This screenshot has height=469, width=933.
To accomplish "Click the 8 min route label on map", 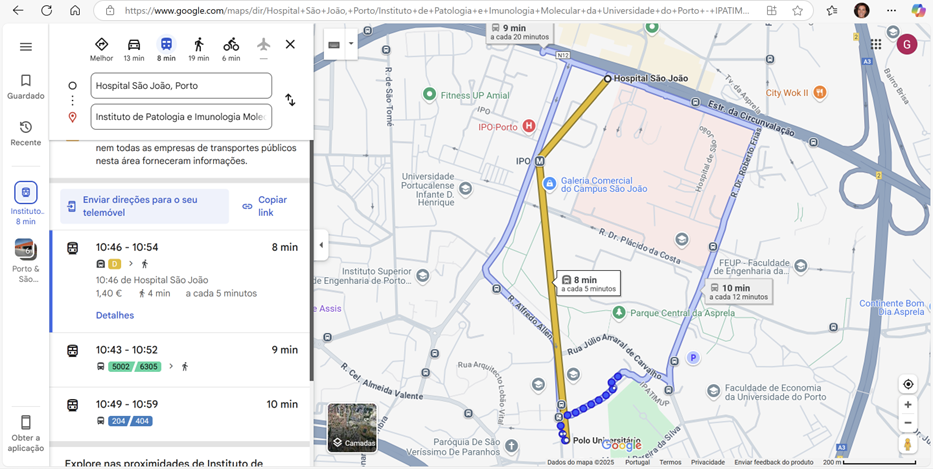I will [588, 283].
